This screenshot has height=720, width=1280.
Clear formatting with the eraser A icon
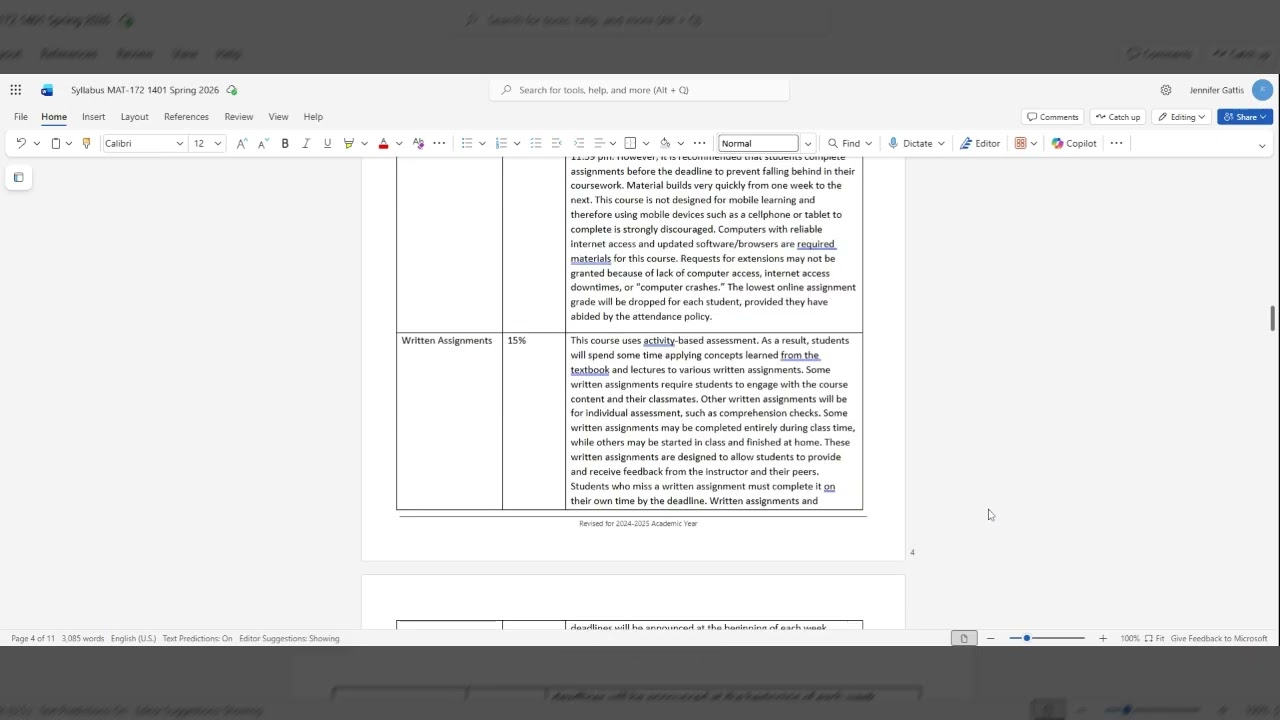pos(418,143)
